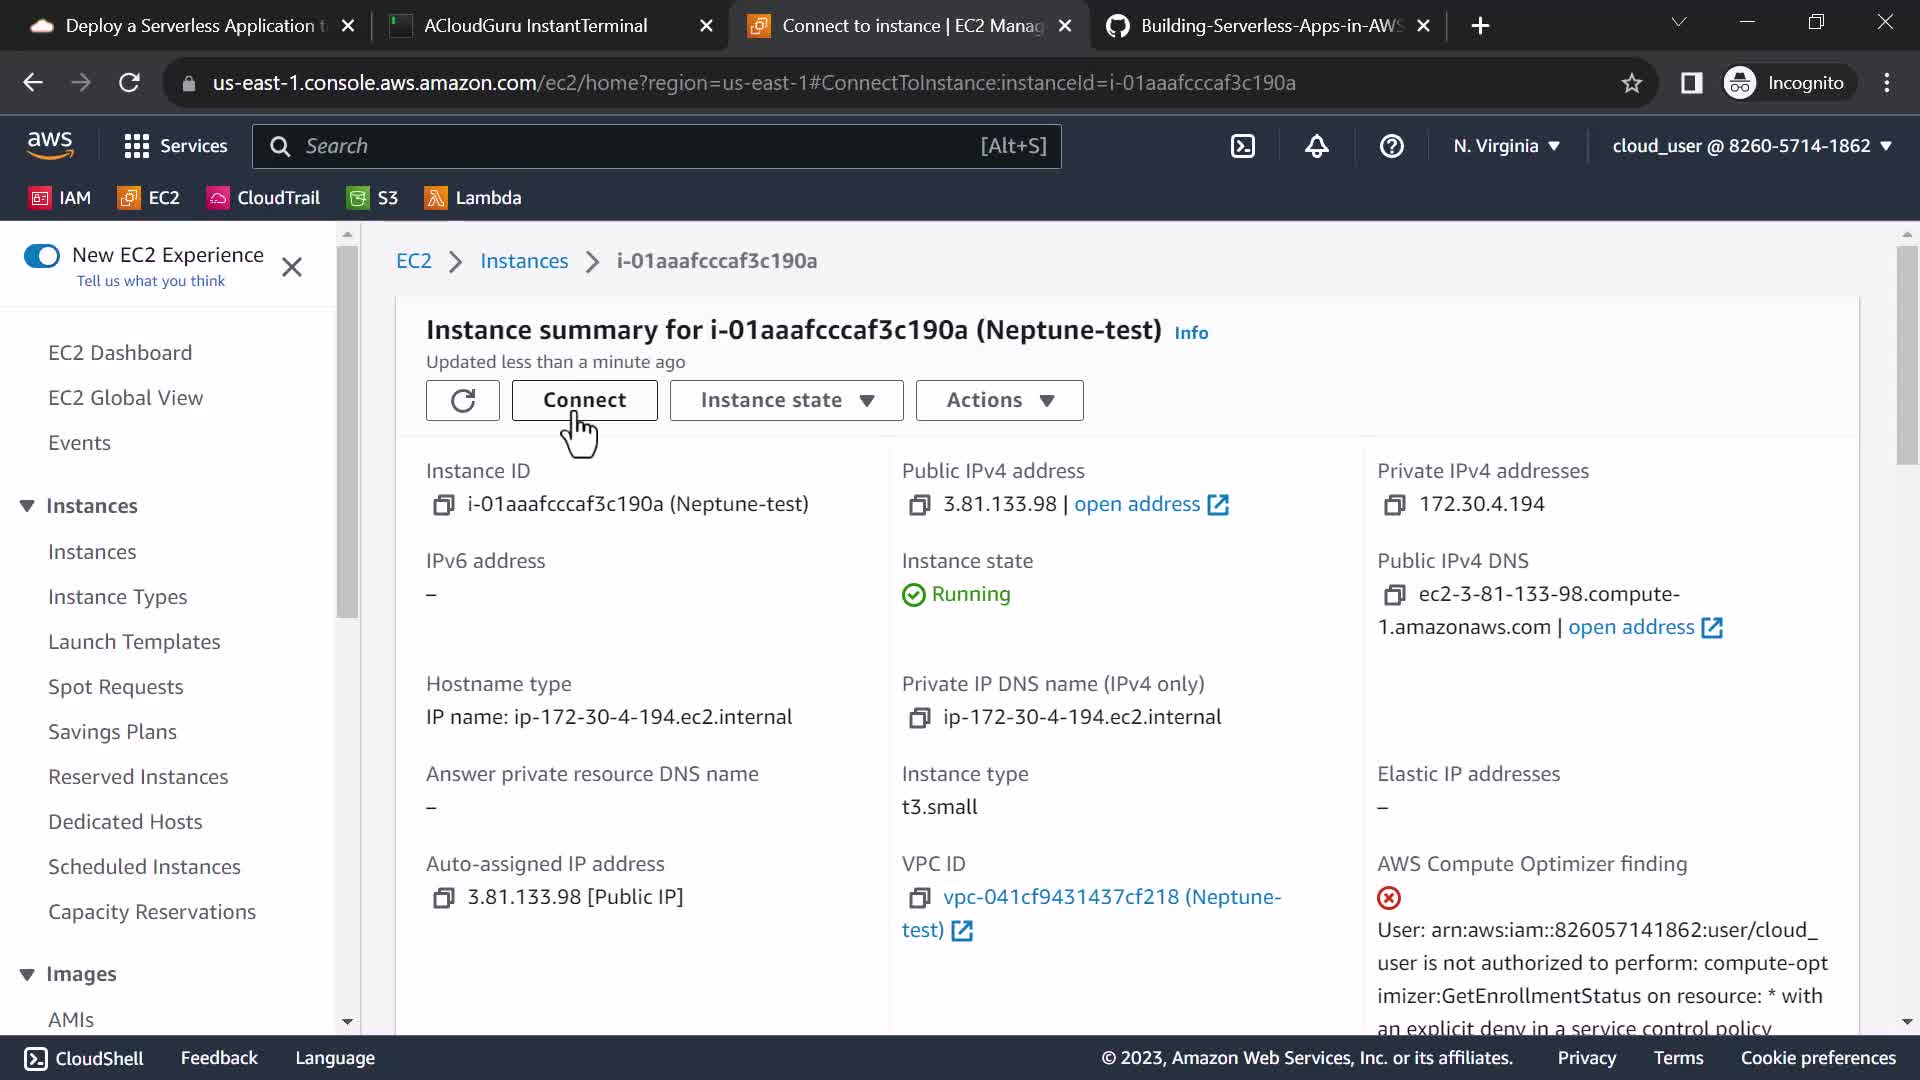Open the N. Virginia region selector
The height and width of the screenshot is (1080, 1920).
(1506, 146)
